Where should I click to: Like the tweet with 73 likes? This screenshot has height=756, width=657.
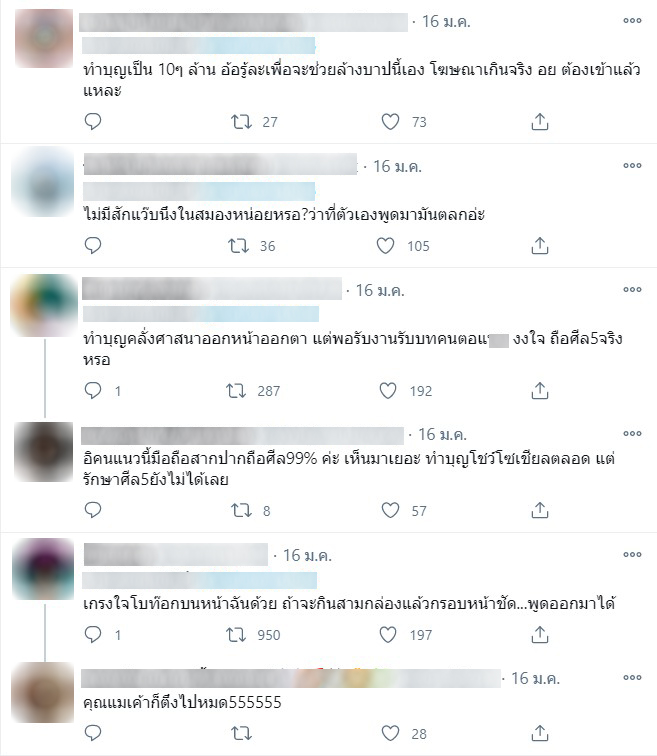[x=390, y=122]
